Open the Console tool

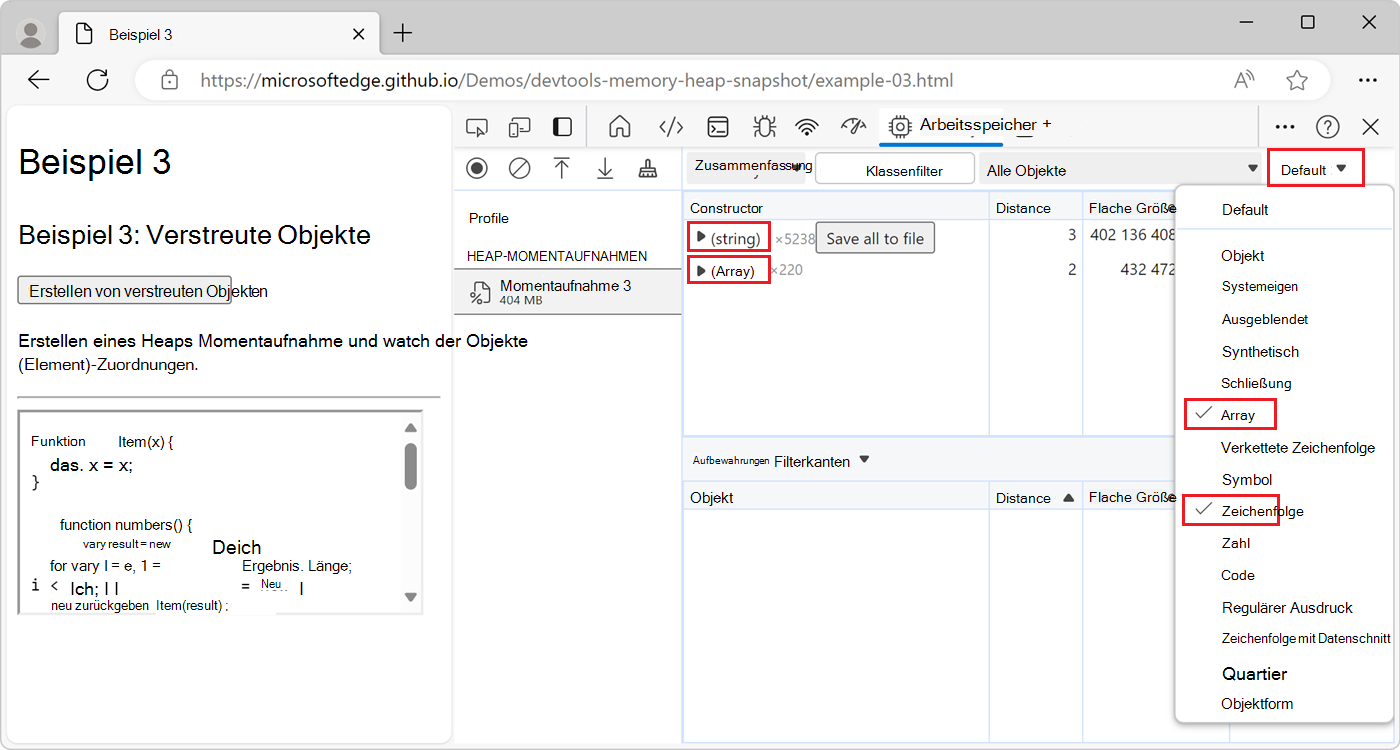click(x=717, y=127)
